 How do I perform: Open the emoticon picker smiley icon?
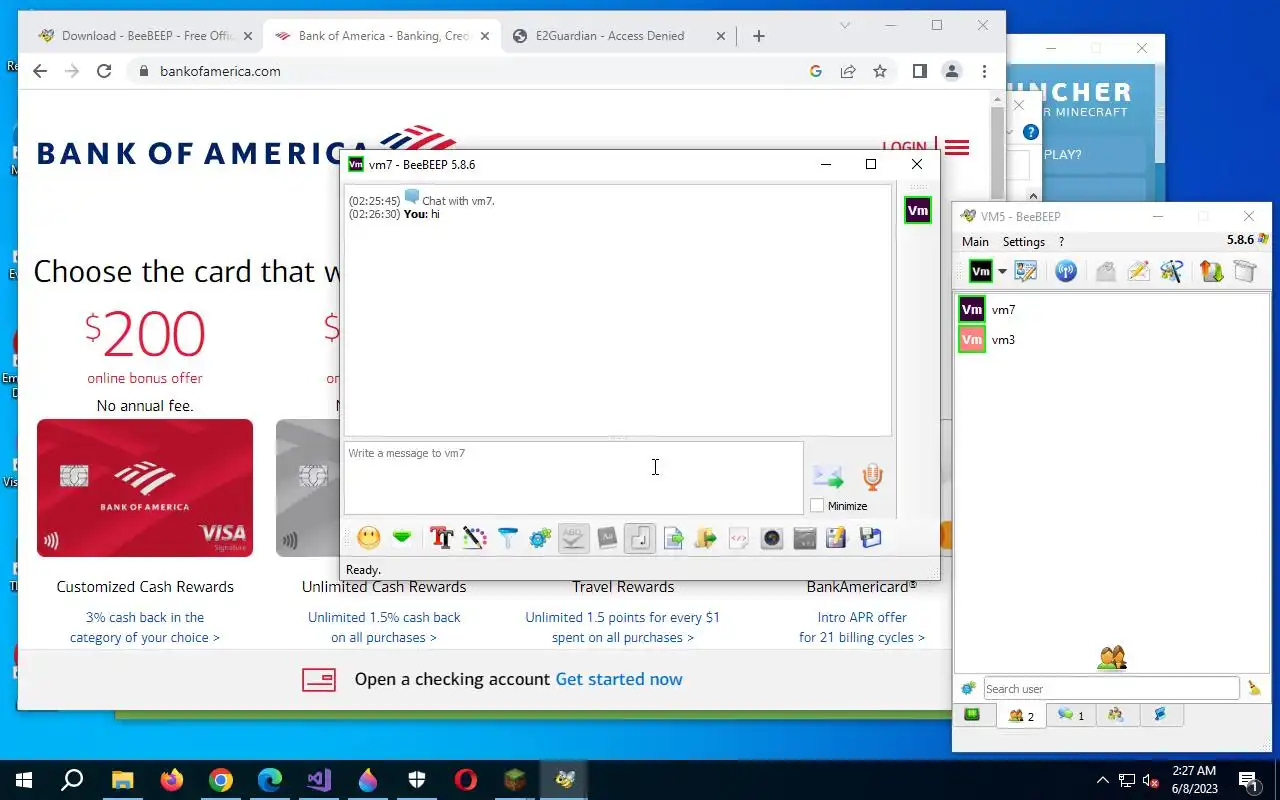coord(369,538)
